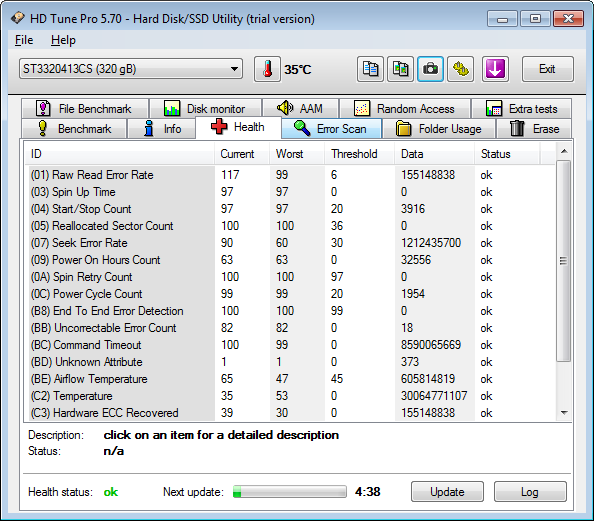The height and width of the screenshot is (521, 594).
Task: Click the Next update progress bar
Action: pos(290,492)
